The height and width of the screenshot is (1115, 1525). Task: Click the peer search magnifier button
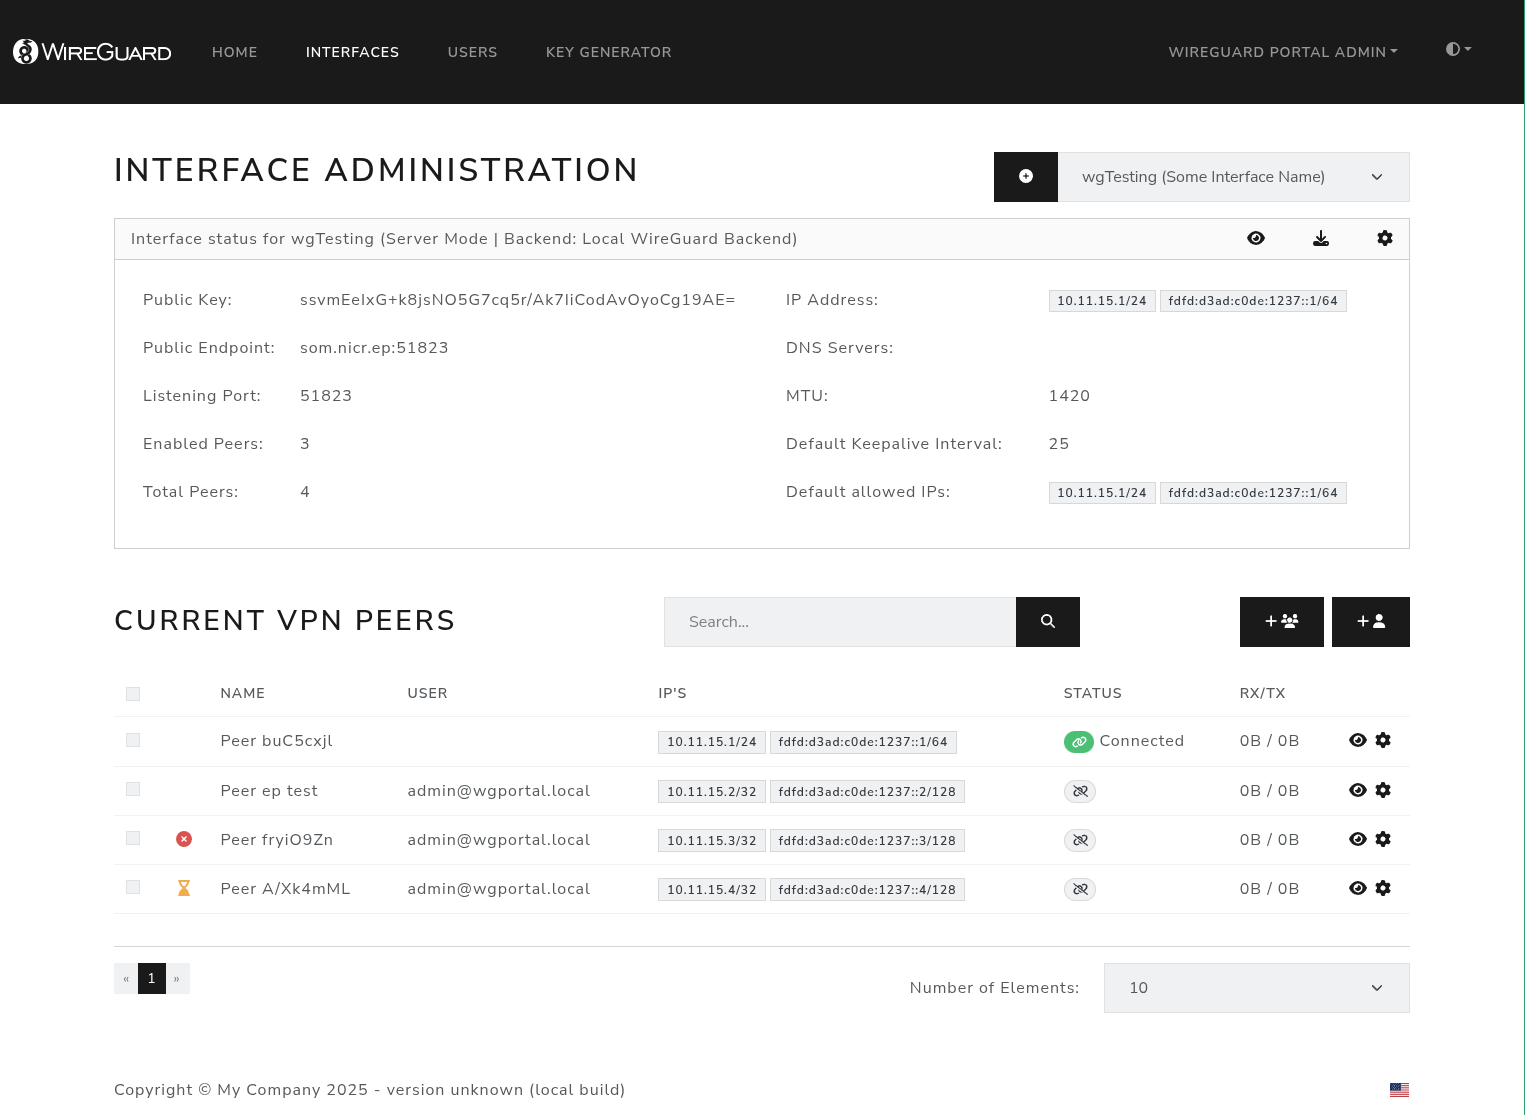[x=1047, y=622]
